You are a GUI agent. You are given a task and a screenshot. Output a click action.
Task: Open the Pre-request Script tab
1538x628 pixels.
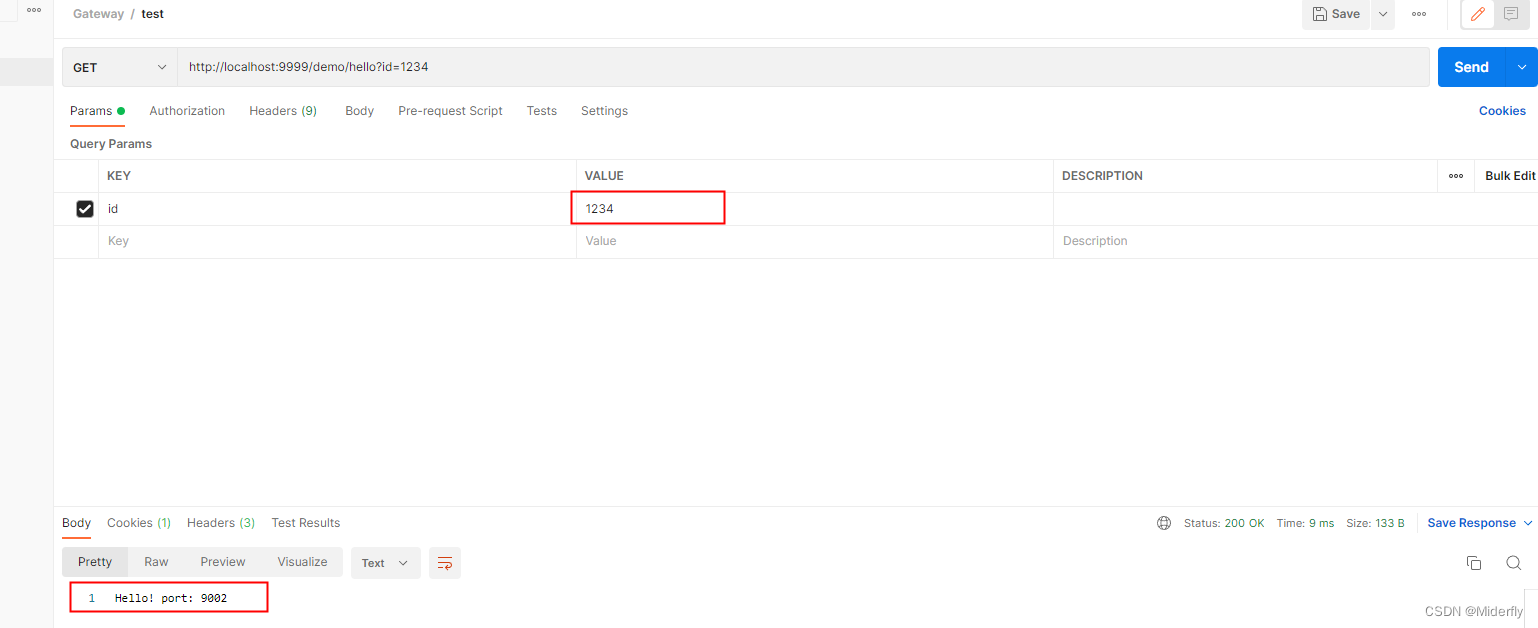pos(450,111)
